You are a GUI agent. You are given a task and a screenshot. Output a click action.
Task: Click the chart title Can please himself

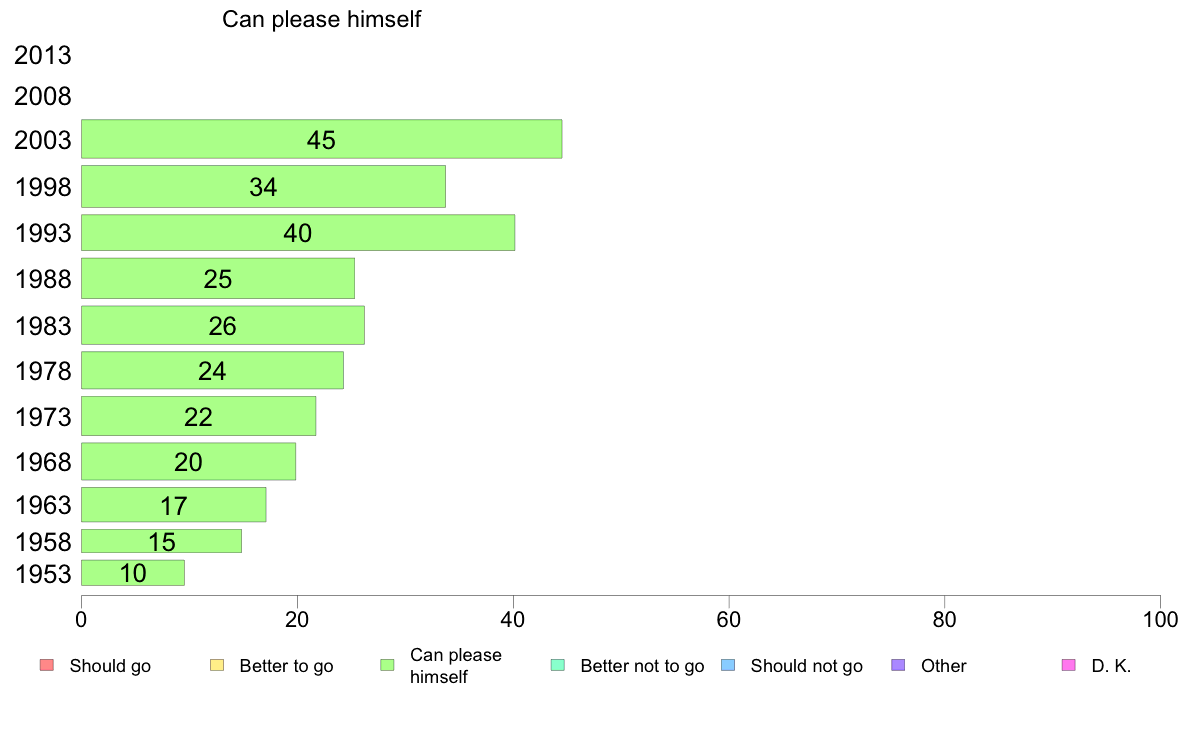click(x=321, y=19)
